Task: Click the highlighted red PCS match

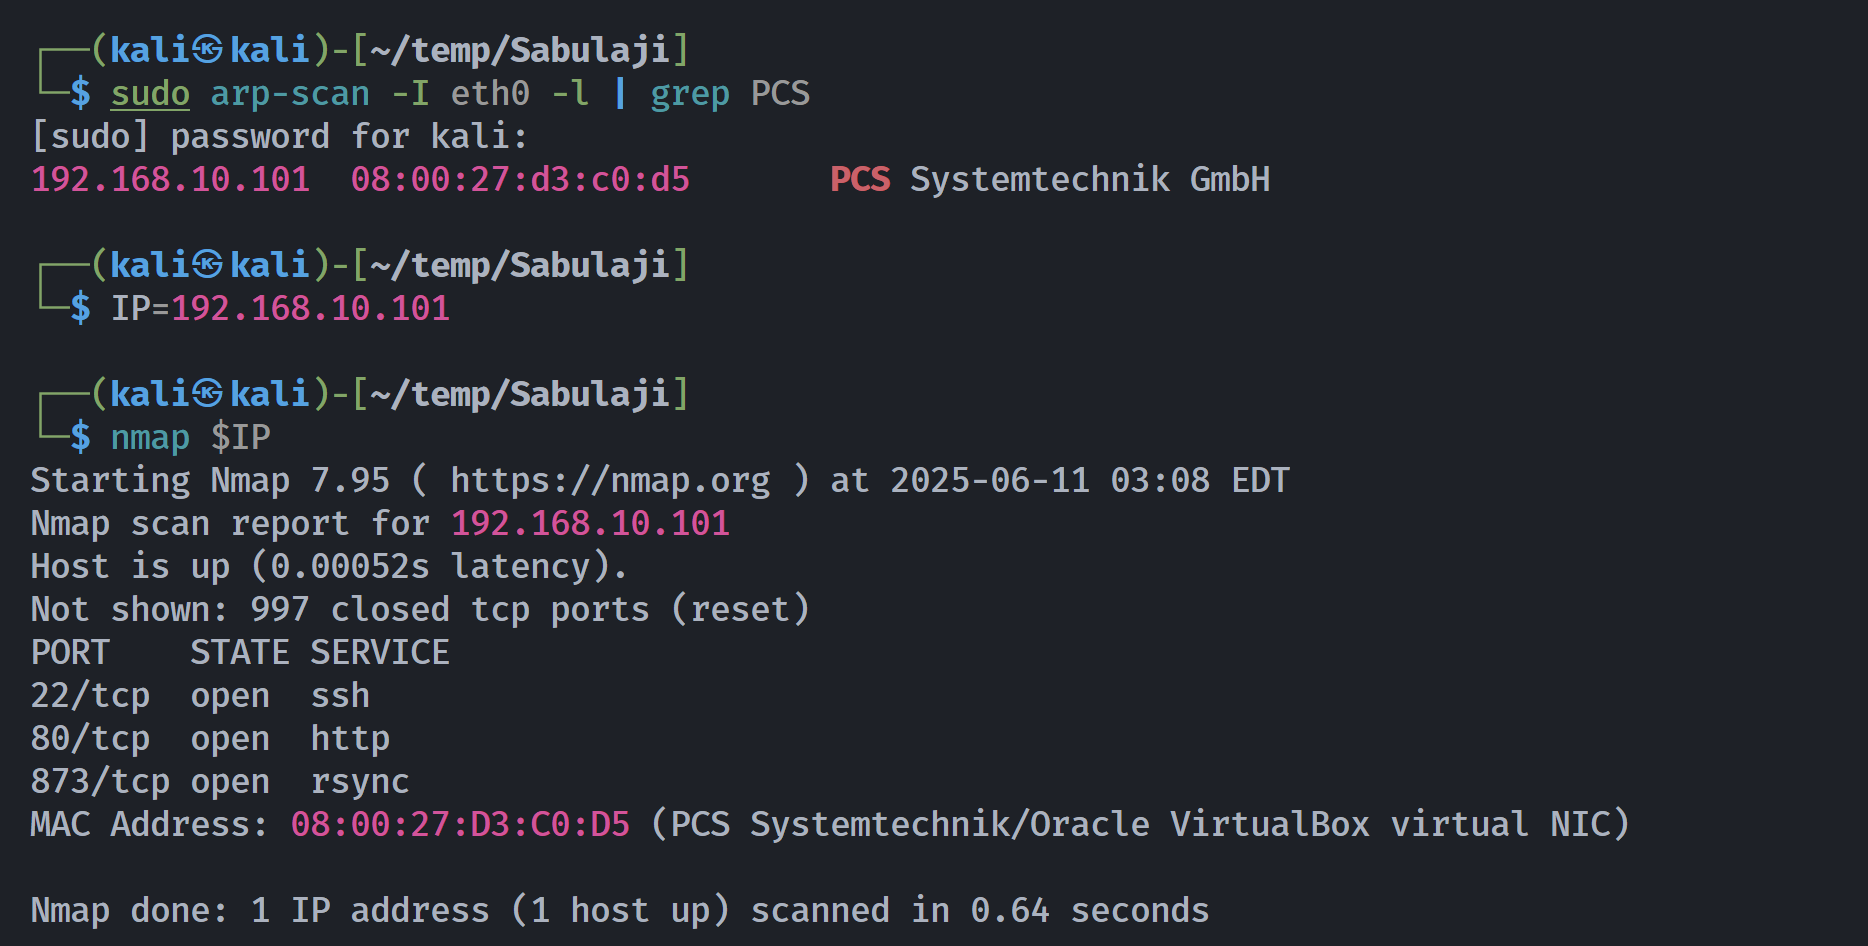Action: click(x=860, y=180)
